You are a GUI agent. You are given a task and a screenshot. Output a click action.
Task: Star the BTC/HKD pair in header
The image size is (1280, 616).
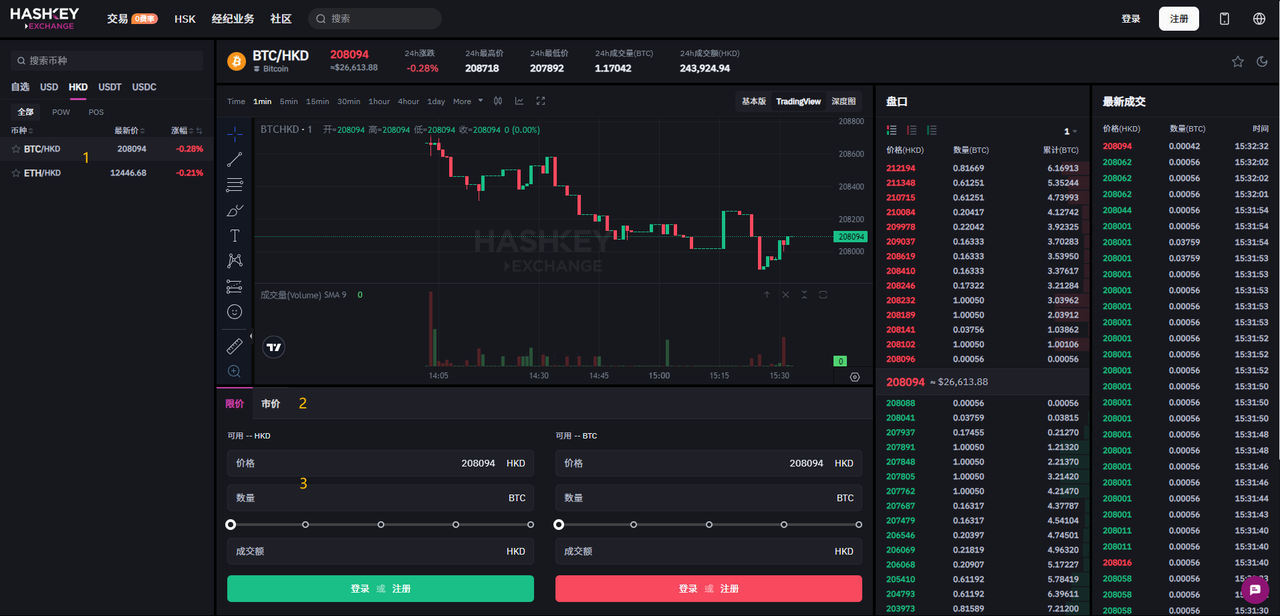point(1237,61)
